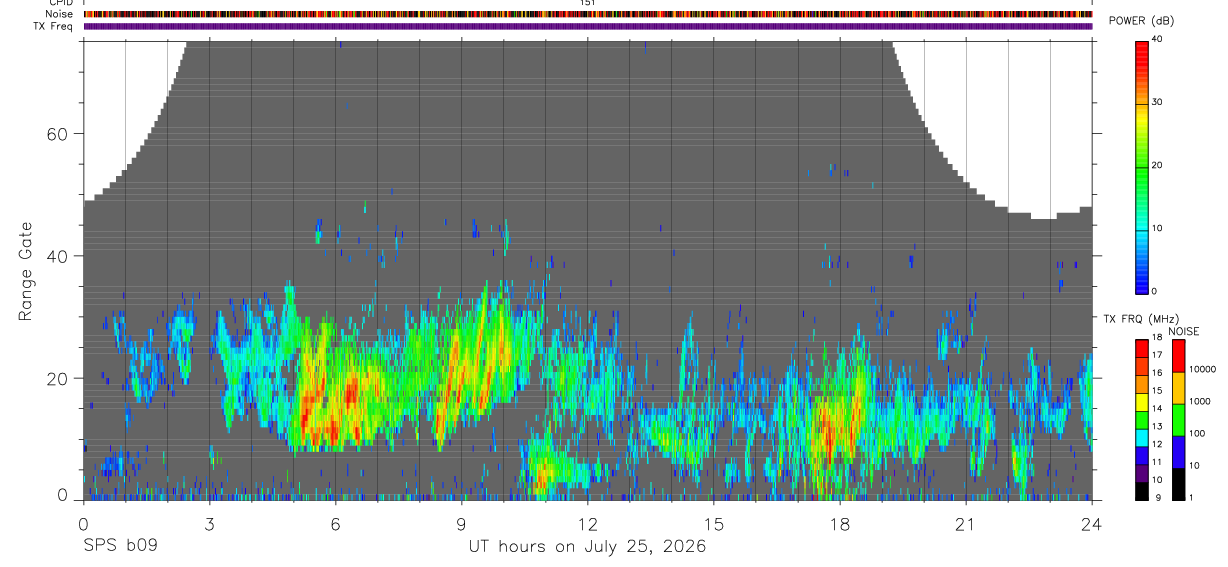Click the UT hours on July 25 title
Image resolution: width=1228 pixels, height=567 pixels.
click(587, 547)
